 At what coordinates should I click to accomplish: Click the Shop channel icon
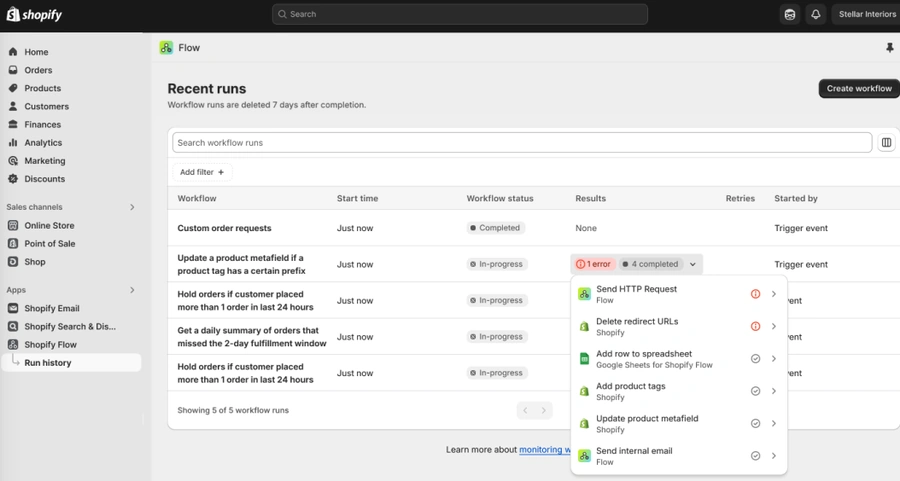click(x=13, y=262)
